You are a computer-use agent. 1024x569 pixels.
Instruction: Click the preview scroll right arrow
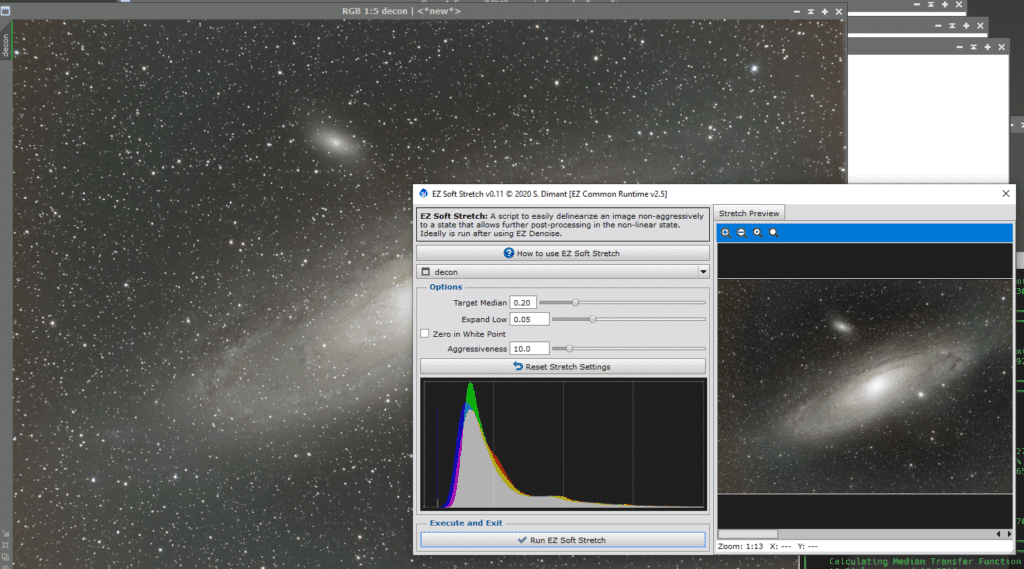tap(1009, 534)
